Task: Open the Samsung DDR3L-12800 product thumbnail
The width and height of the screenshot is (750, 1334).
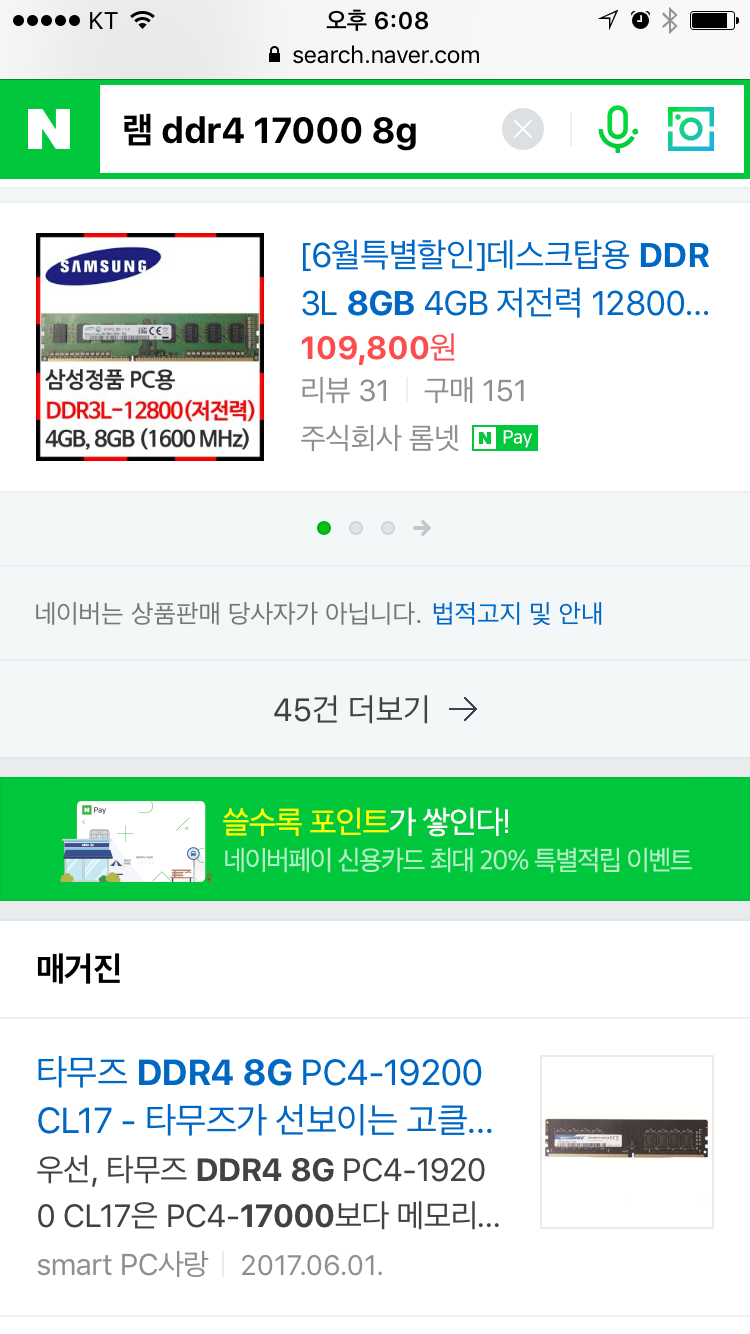Action: [x=150, y=347]
